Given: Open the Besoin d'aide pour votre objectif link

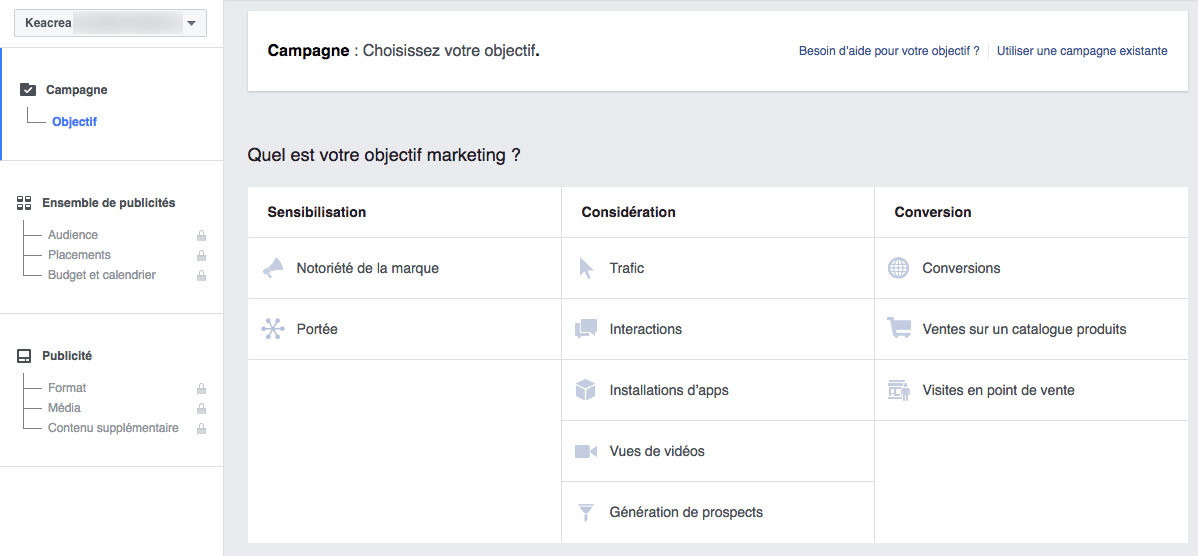Looking at the screenshot, I should tap(889, 51).
